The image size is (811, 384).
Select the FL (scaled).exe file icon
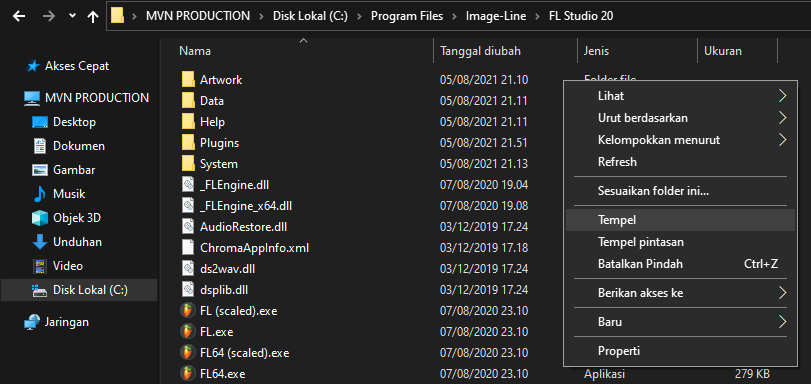point(187,311)
